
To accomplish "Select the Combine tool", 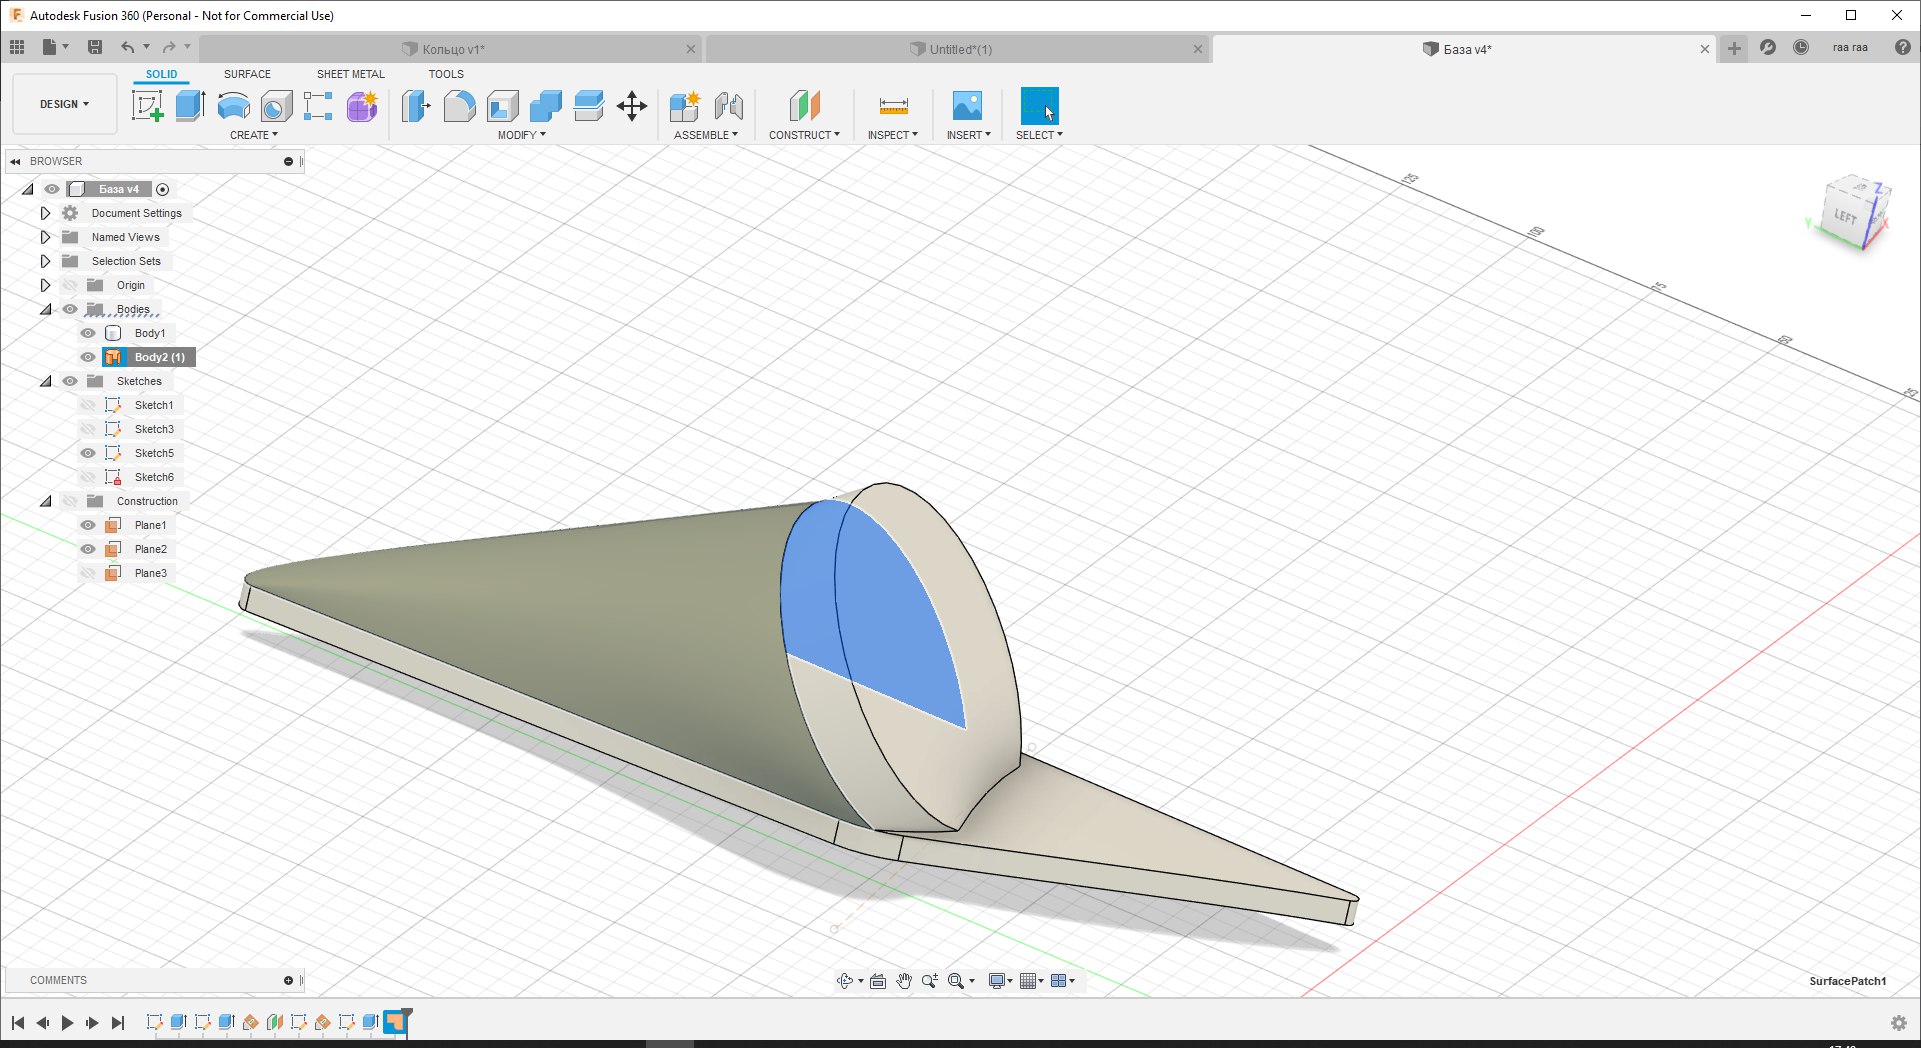I will [x=545, y=106].
